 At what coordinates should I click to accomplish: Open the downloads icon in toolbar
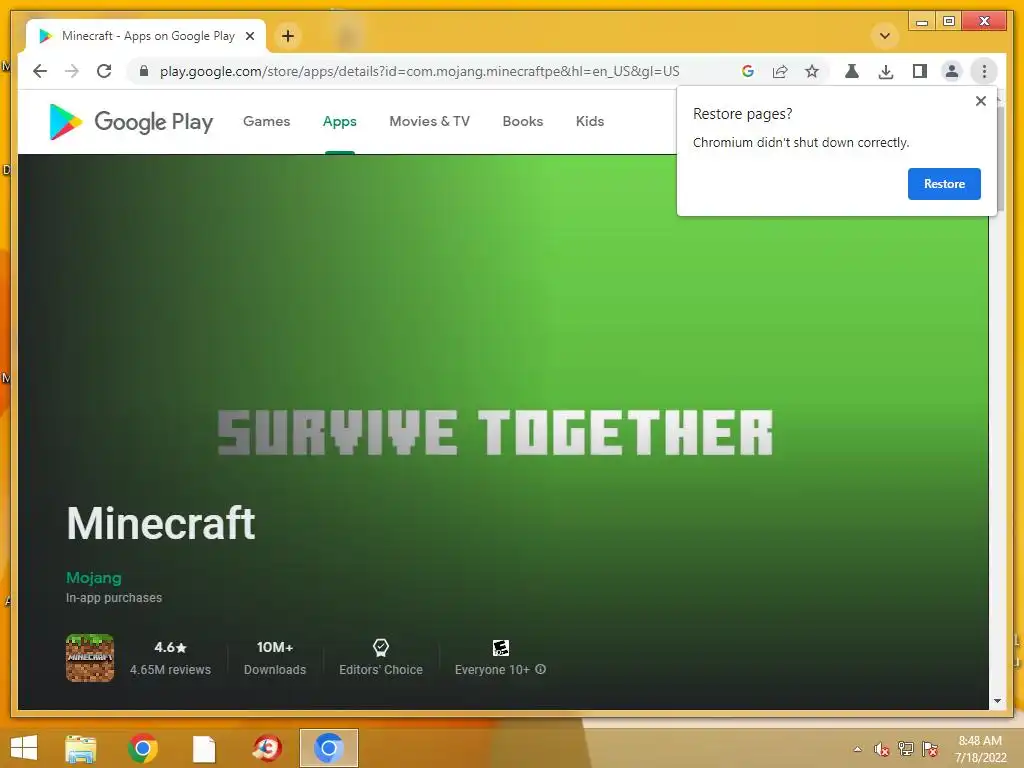(886, 71)
